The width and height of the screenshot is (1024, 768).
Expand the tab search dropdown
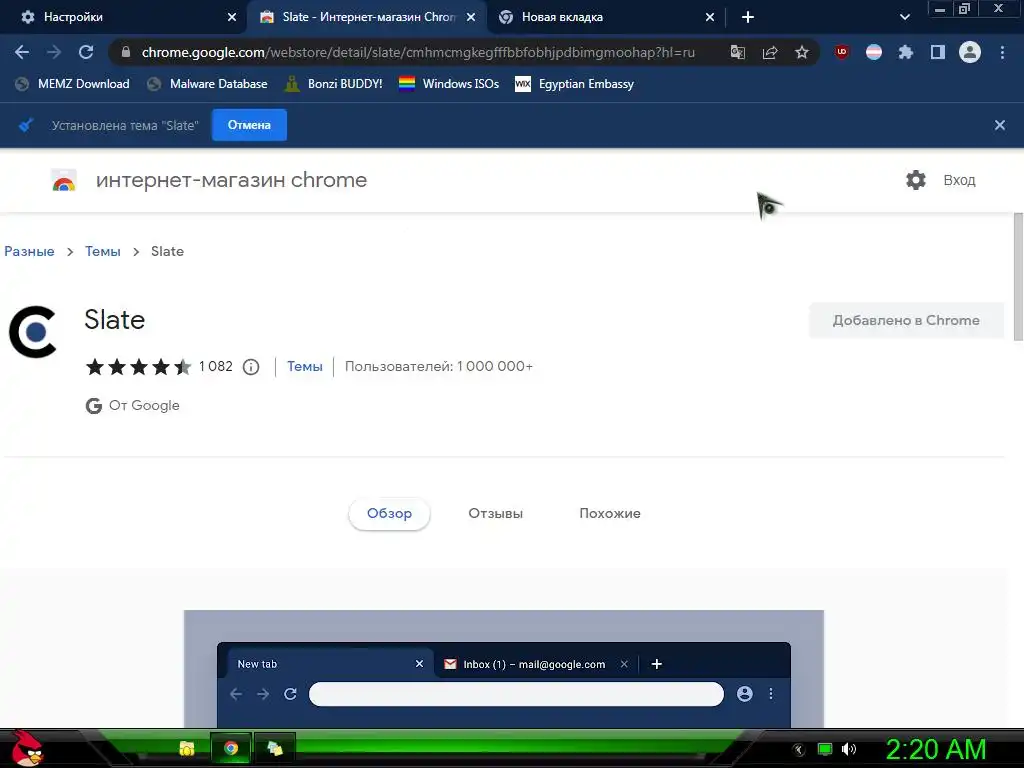[904, 17]
